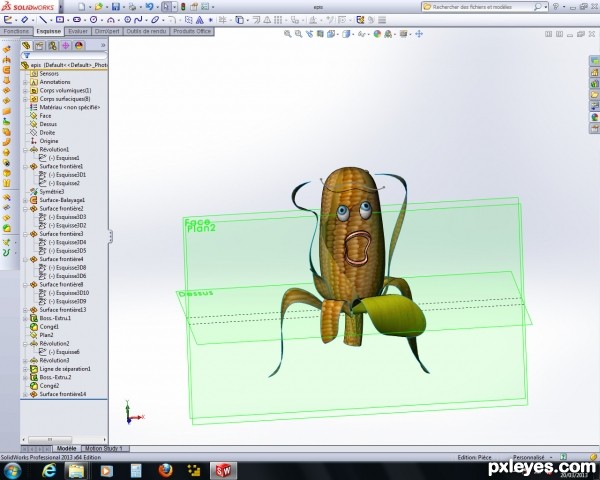Open the DimXpertManager tab icon
This screenshot has height=480, width=600.
click(x=65, y=46)
